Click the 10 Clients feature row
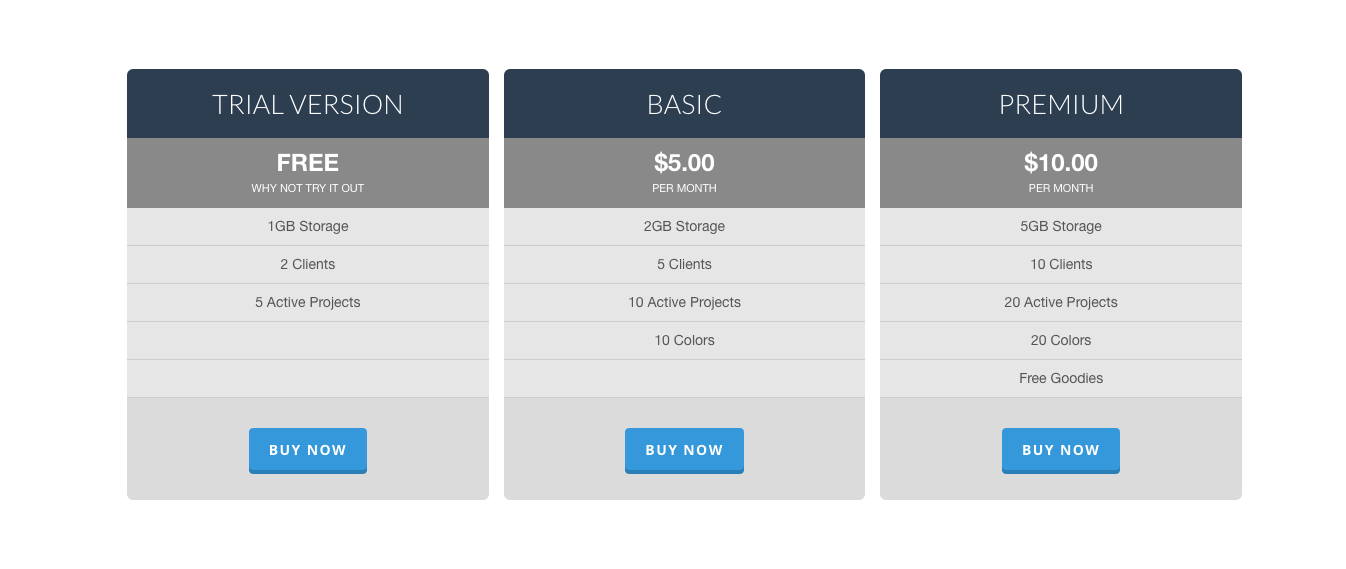The image size is (1346, 569). 1061,265
